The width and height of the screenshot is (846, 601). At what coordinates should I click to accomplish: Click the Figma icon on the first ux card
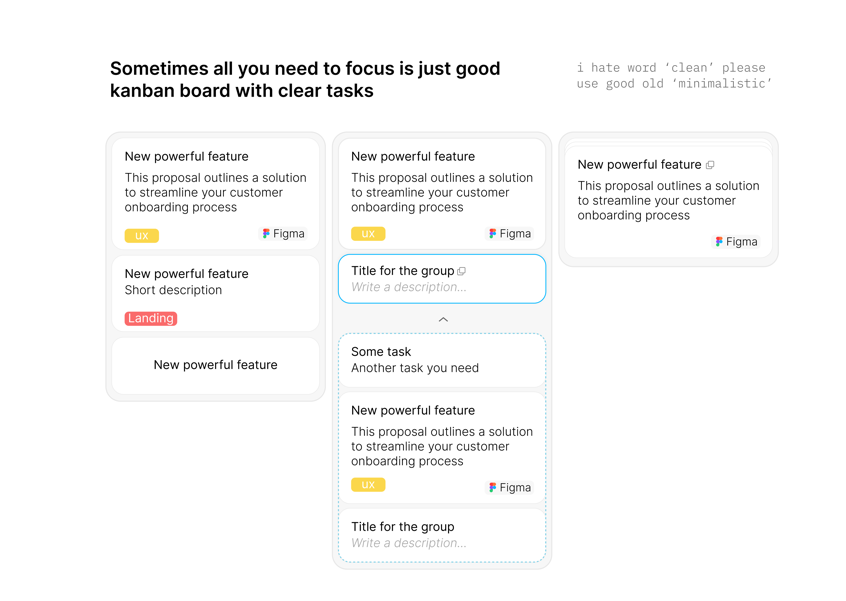266,233
